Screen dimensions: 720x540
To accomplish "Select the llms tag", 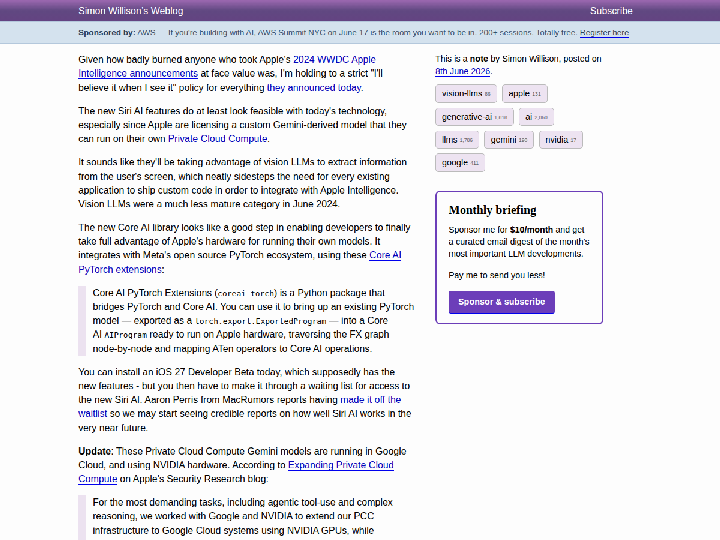I will coord(457,140).
